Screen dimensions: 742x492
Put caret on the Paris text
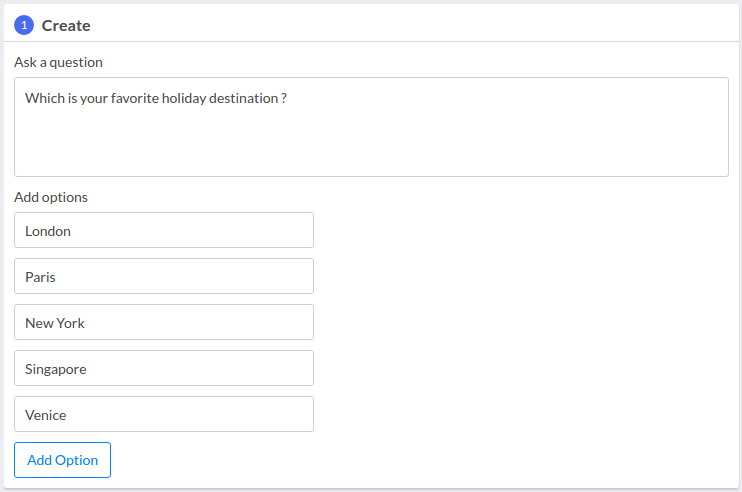pyautogui.click(x=40, y=277)
